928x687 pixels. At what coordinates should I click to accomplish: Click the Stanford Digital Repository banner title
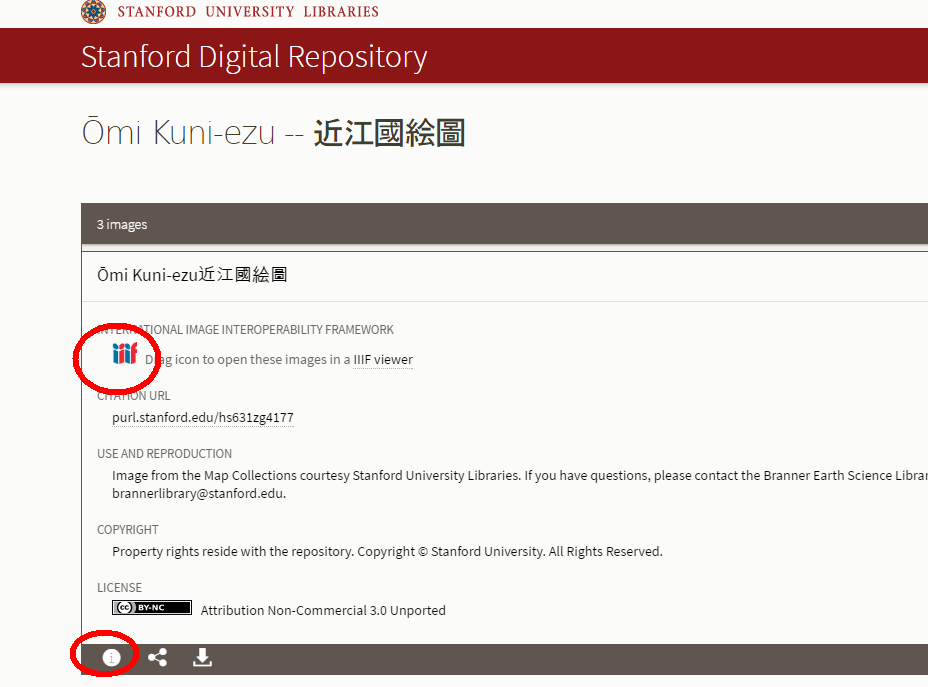pyautogui.click(x=254, y=57)
